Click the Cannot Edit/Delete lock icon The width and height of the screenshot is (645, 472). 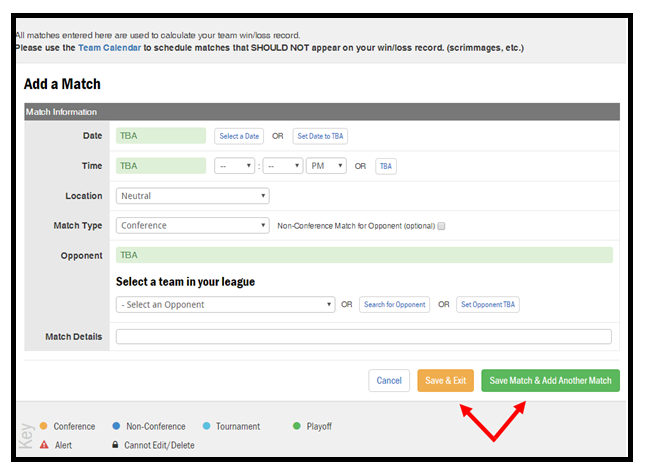point(114,445)
